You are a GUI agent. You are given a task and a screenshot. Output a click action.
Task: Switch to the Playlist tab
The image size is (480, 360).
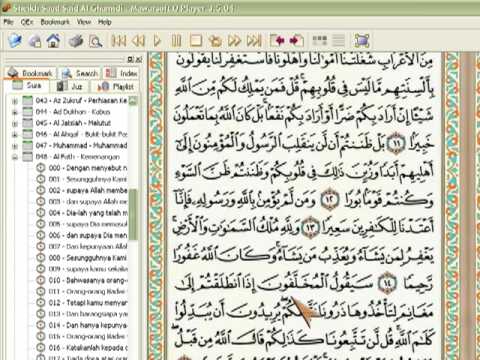click(x=116, y=87)
